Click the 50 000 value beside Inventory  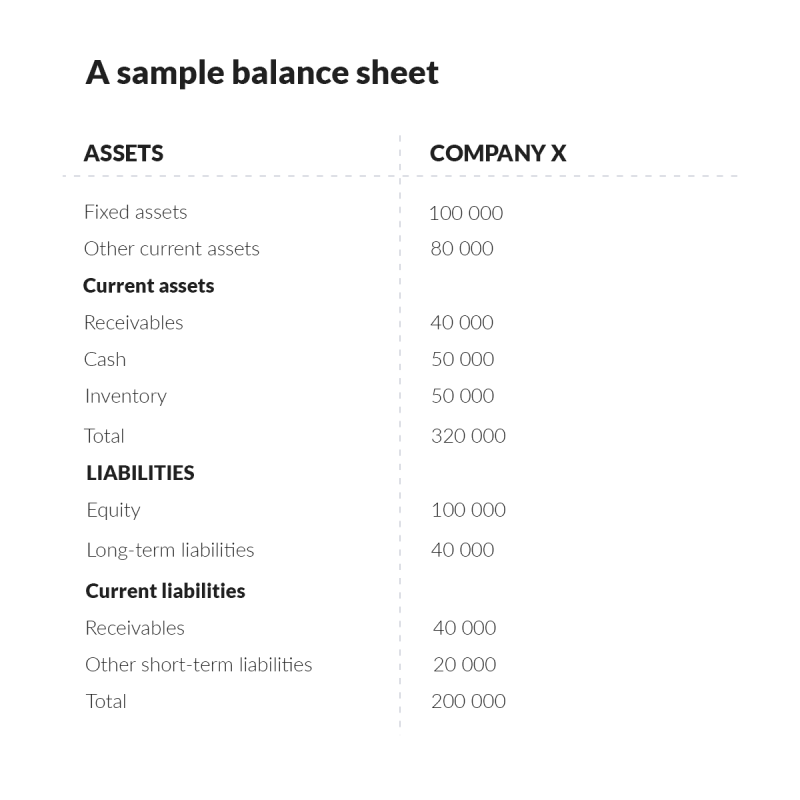(462, 396)
